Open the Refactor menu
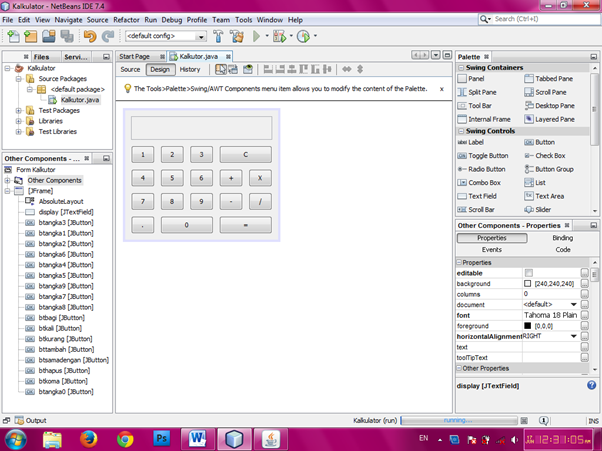This screenshot has width=602, height=451. click(x=126, y=20)
